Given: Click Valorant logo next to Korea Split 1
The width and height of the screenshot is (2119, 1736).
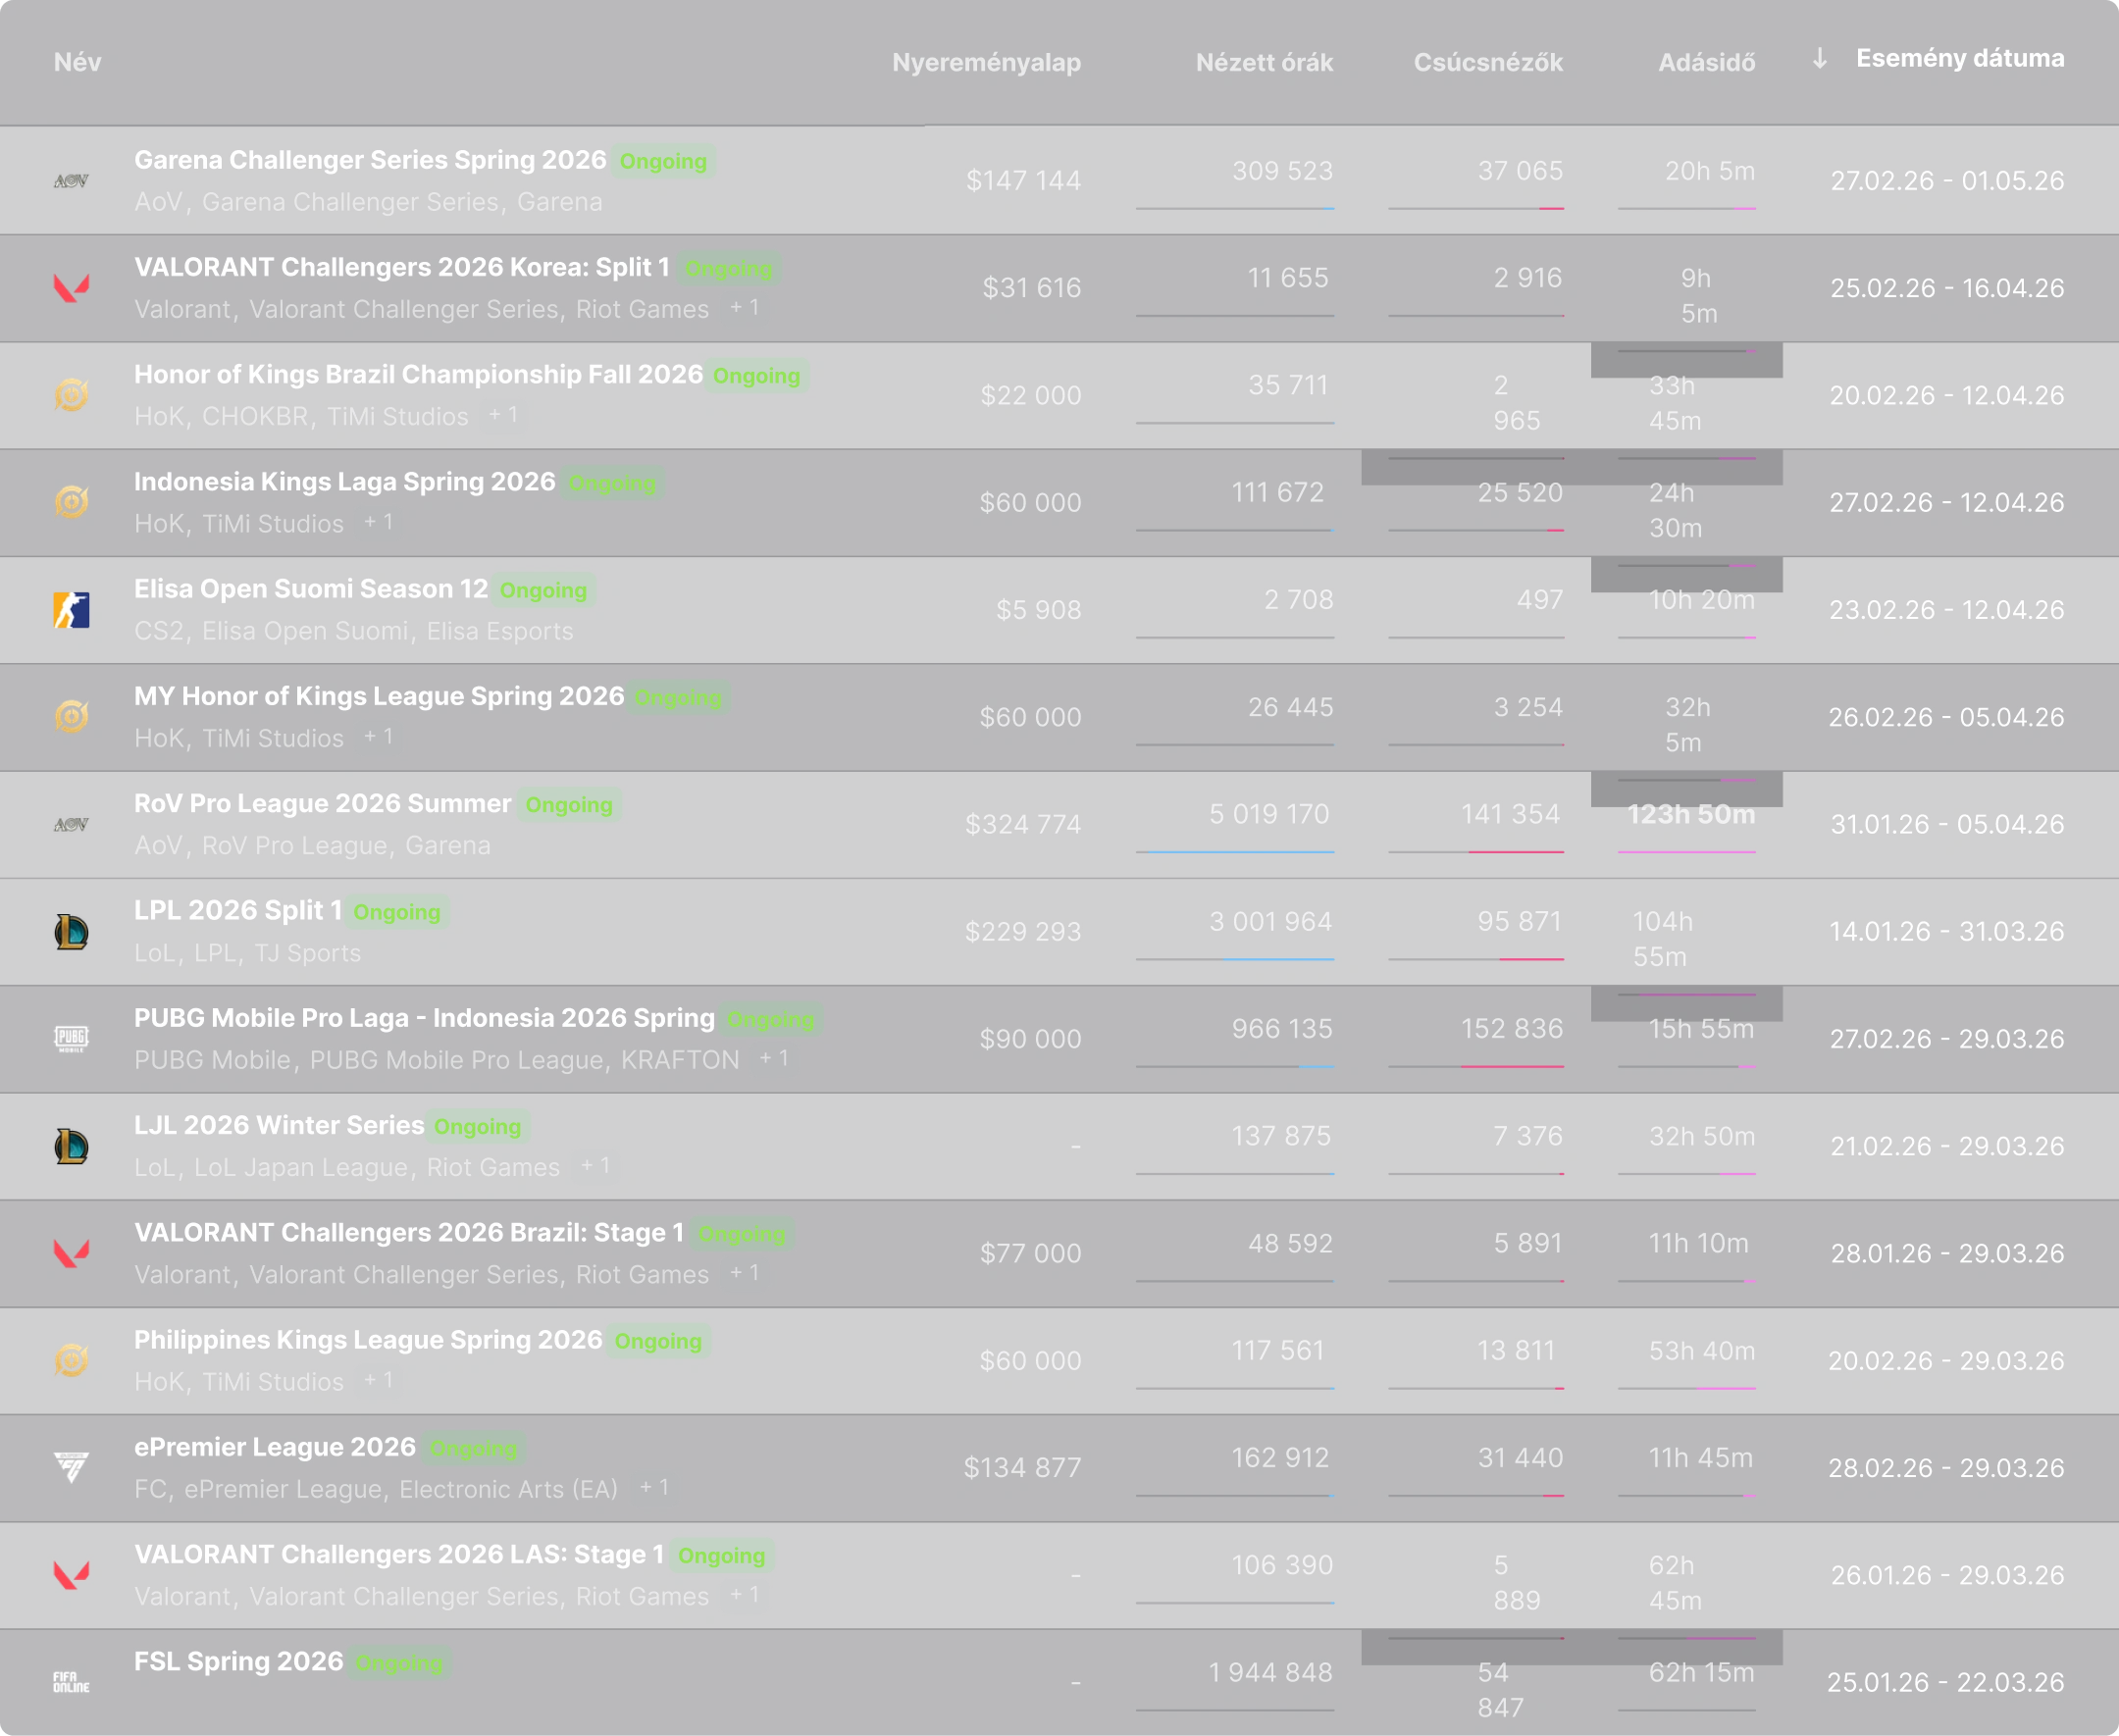Looking at the screenshot, I should coord(71,288).
